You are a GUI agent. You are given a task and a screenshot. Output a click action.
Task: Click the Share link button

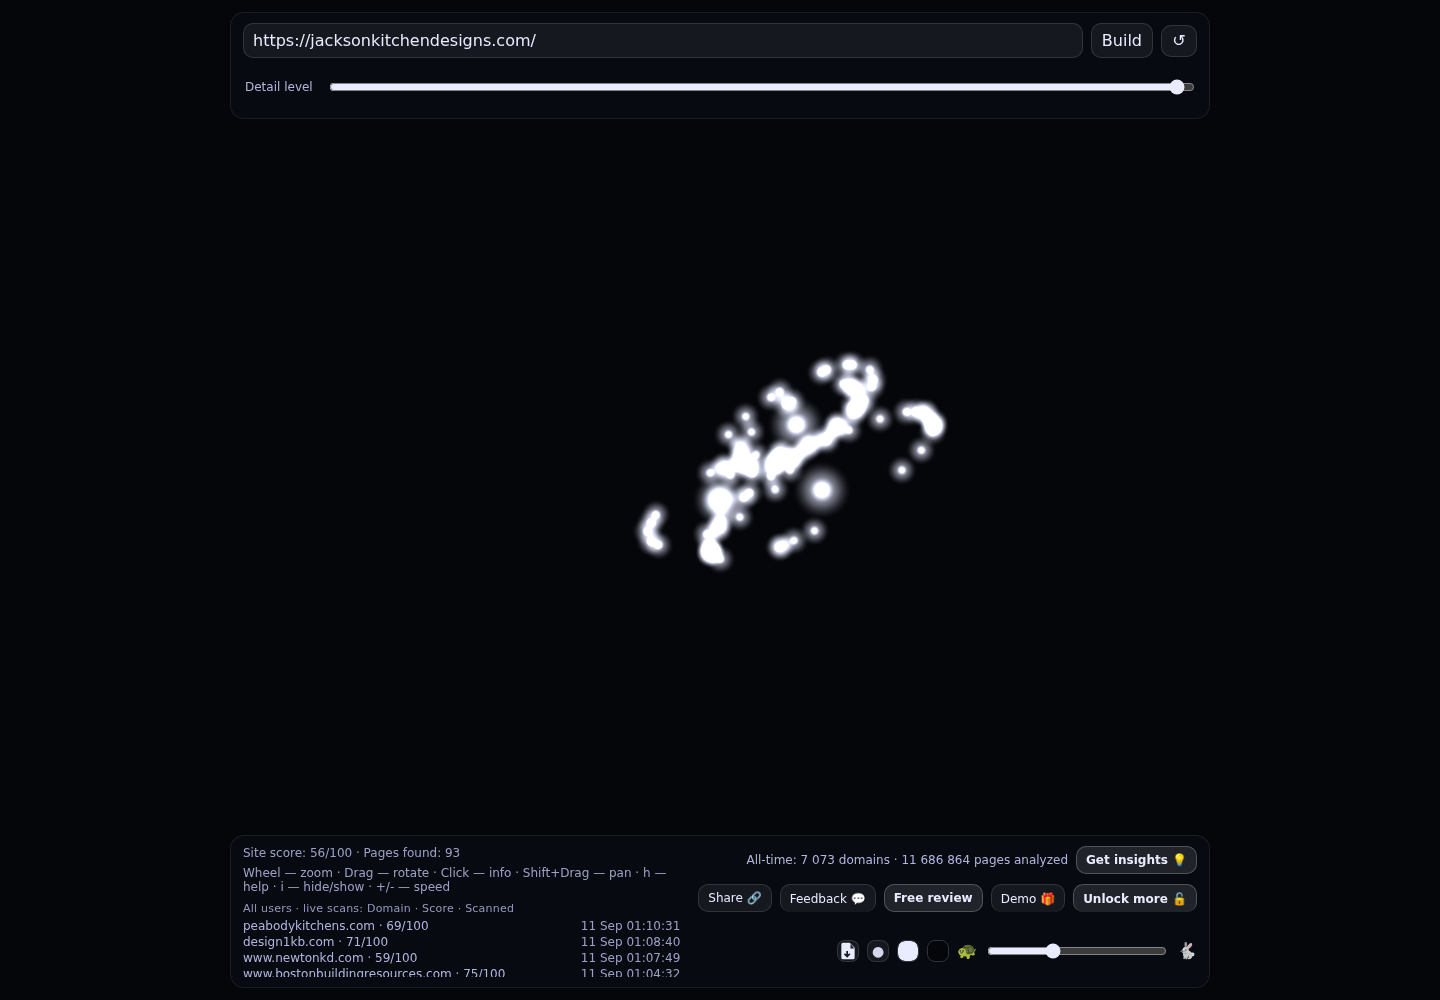pyautogui.click(x=735, y=898)
